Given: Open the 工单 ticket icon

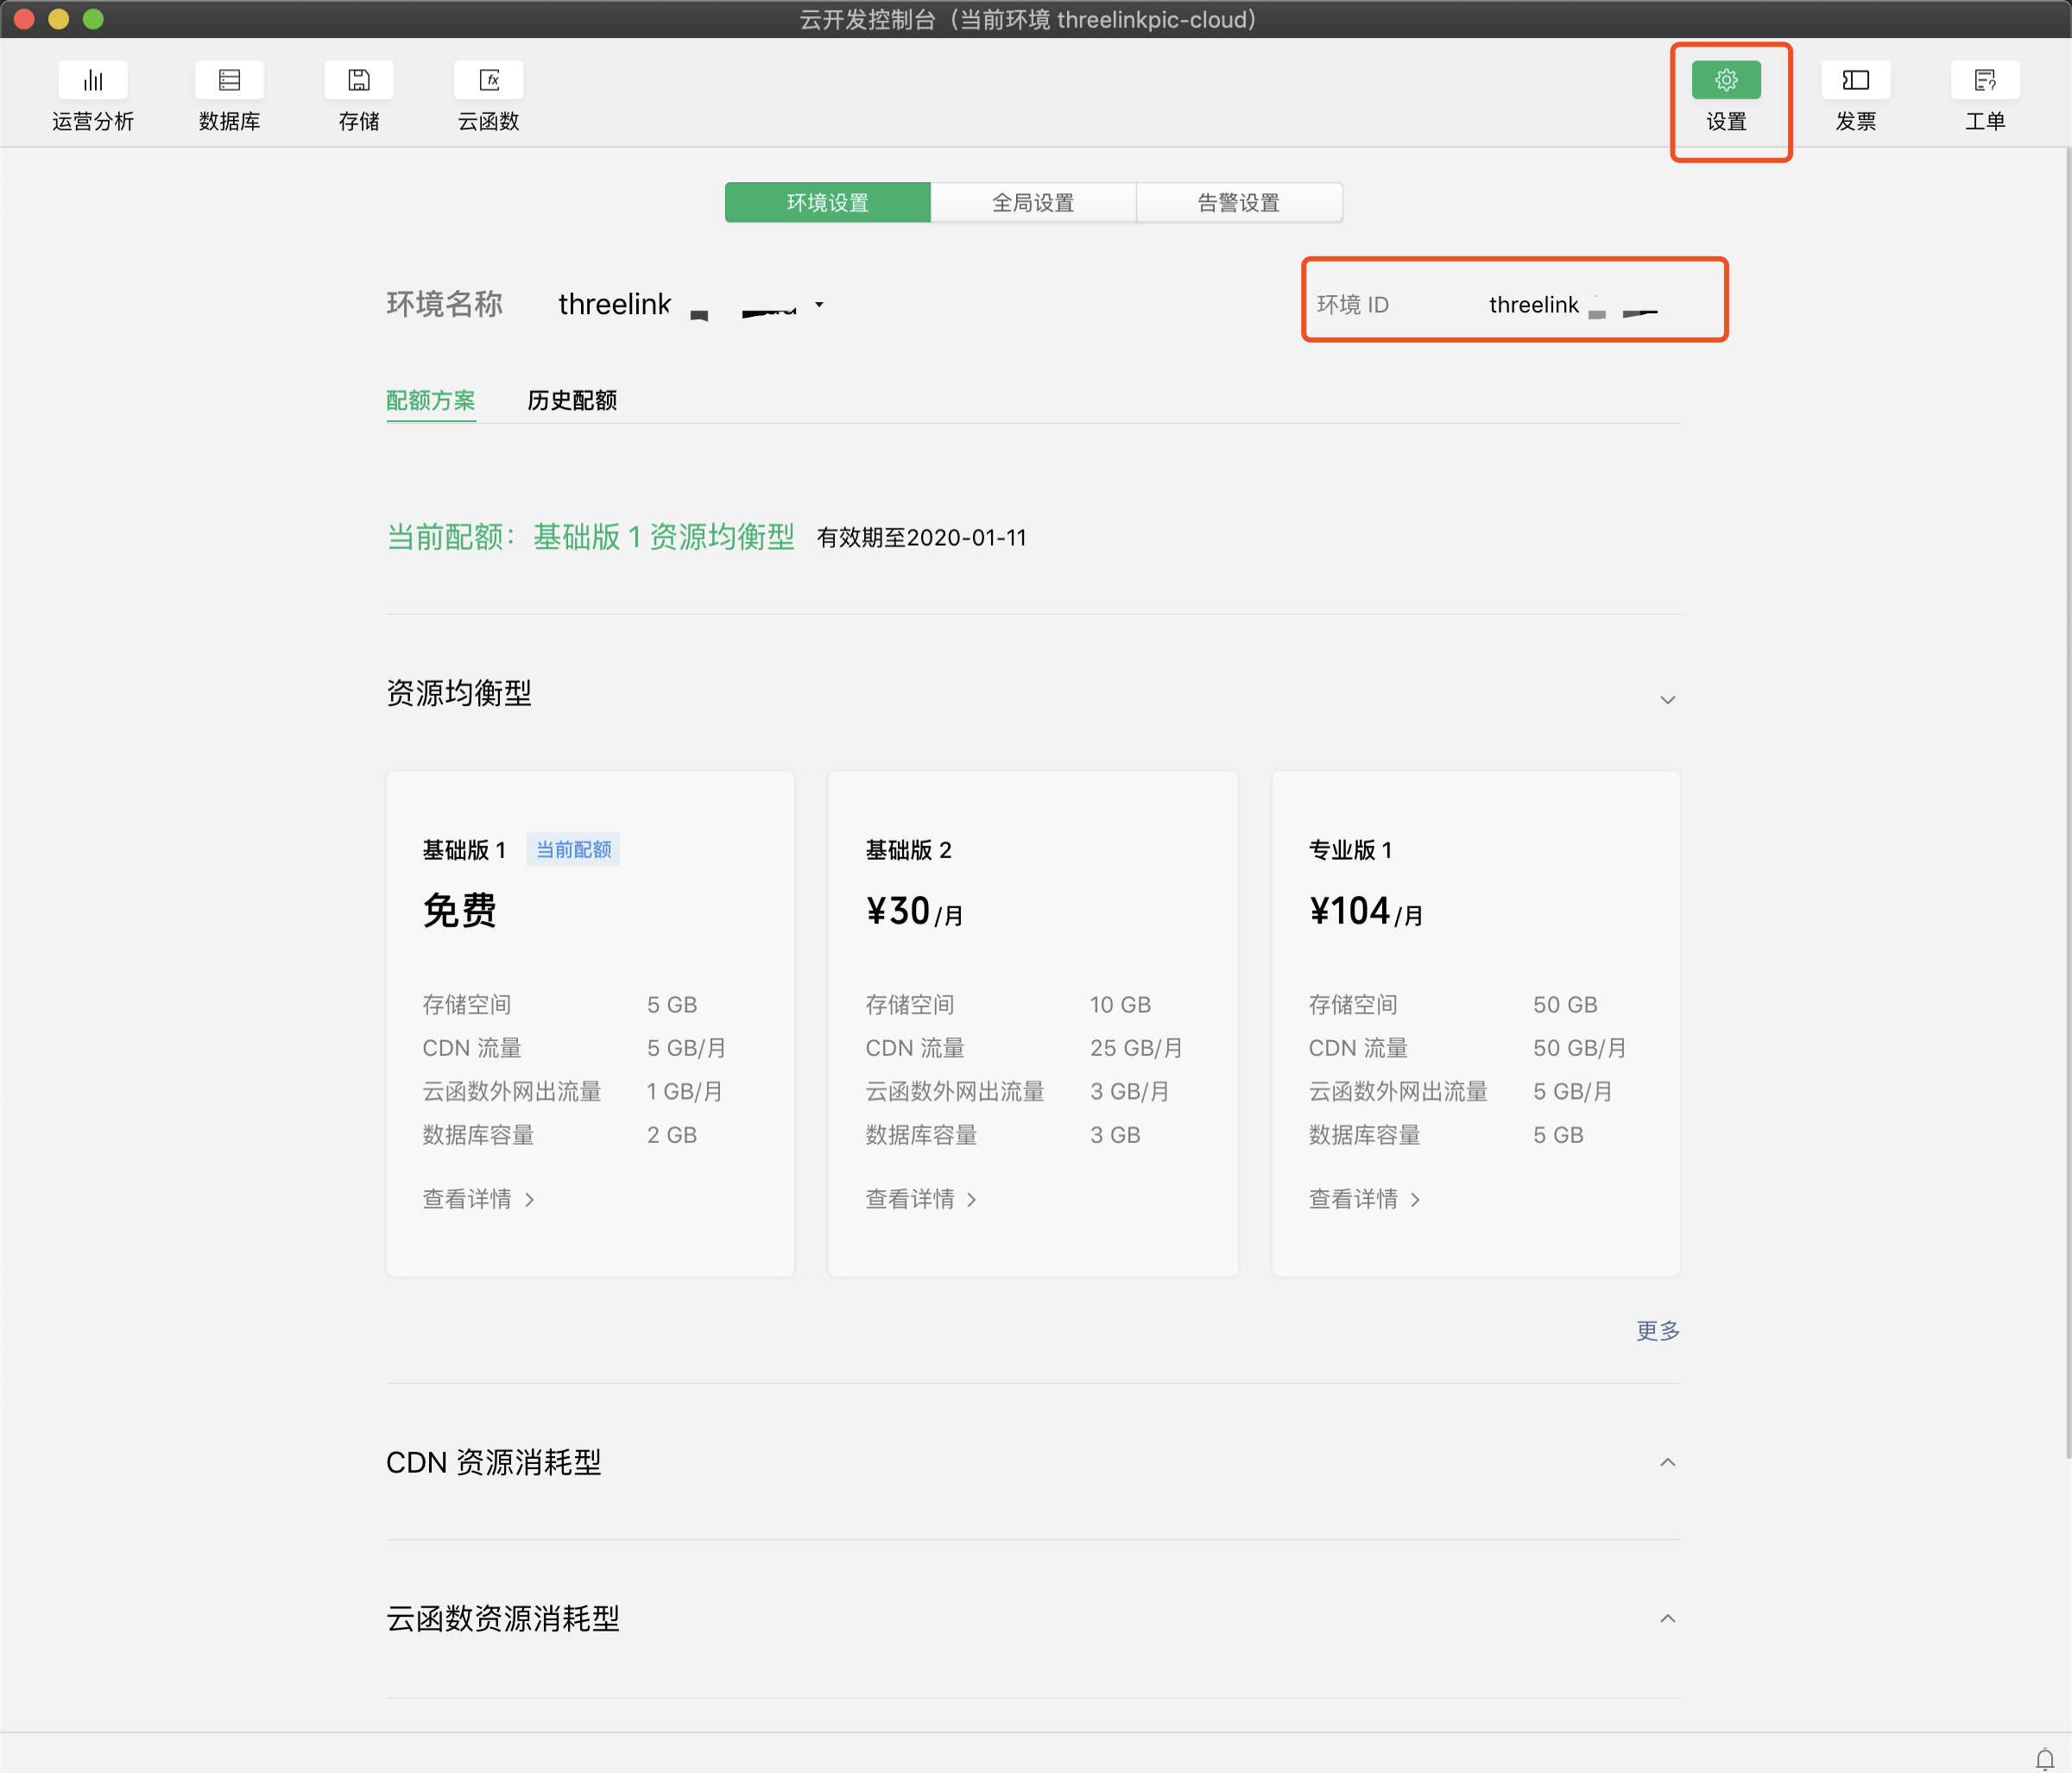Looking at the screenshot, I should (1985, 80).
